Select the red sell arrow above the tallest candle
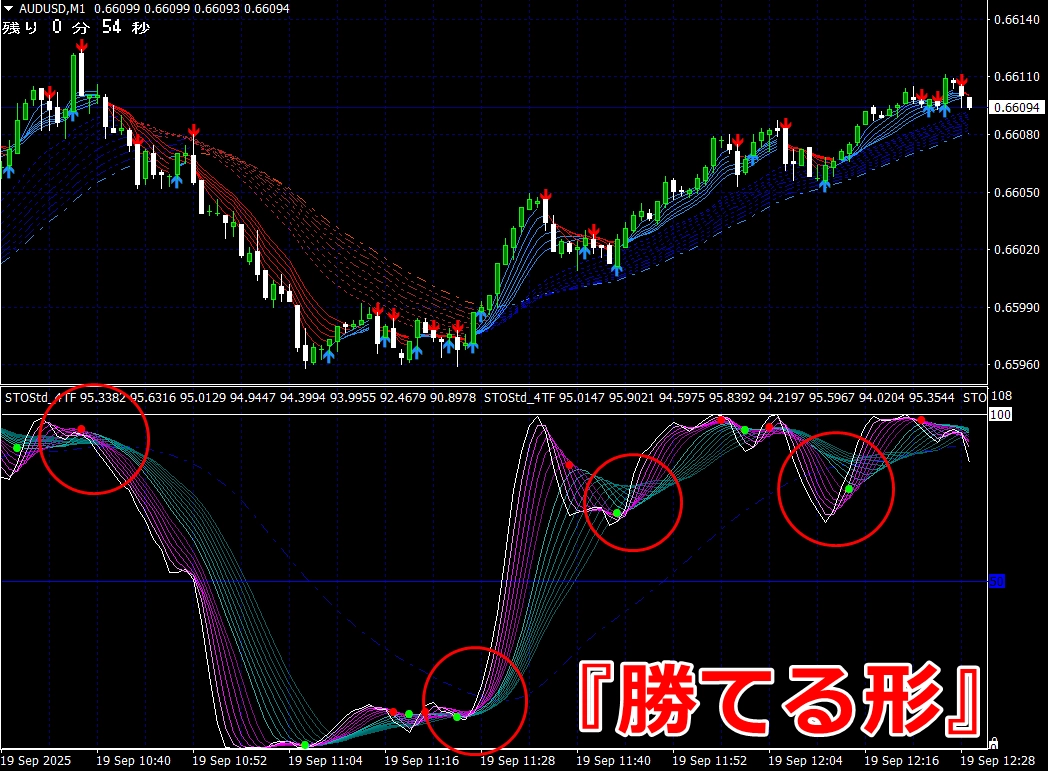The width and height of the screenshot is (1048, 771). 82,45
